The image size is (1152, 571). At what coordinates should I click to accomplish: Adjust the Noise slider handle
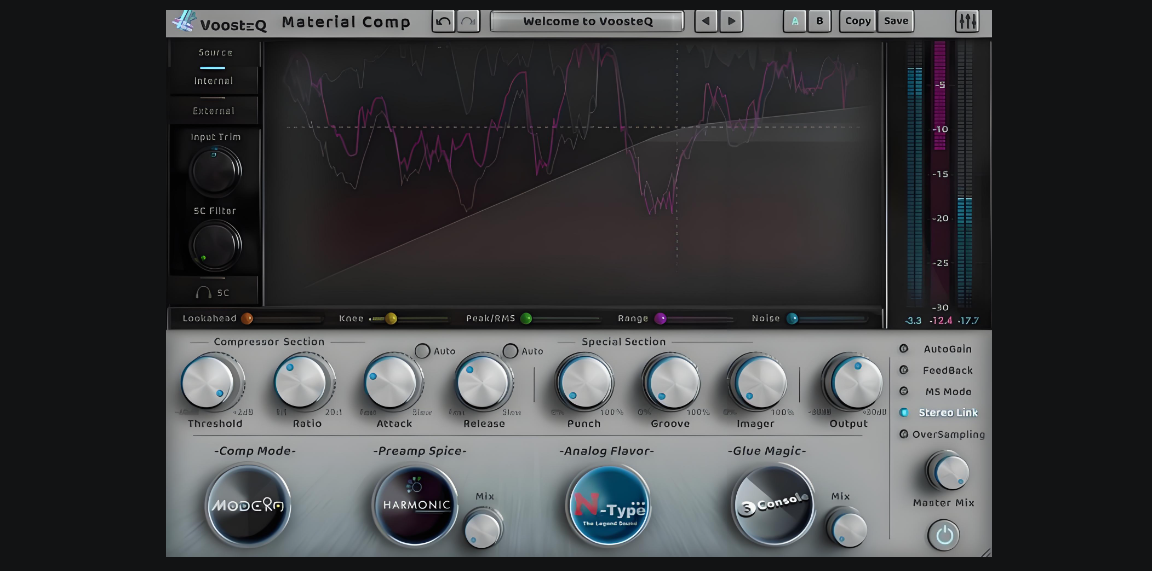click(x=792, y=318)
